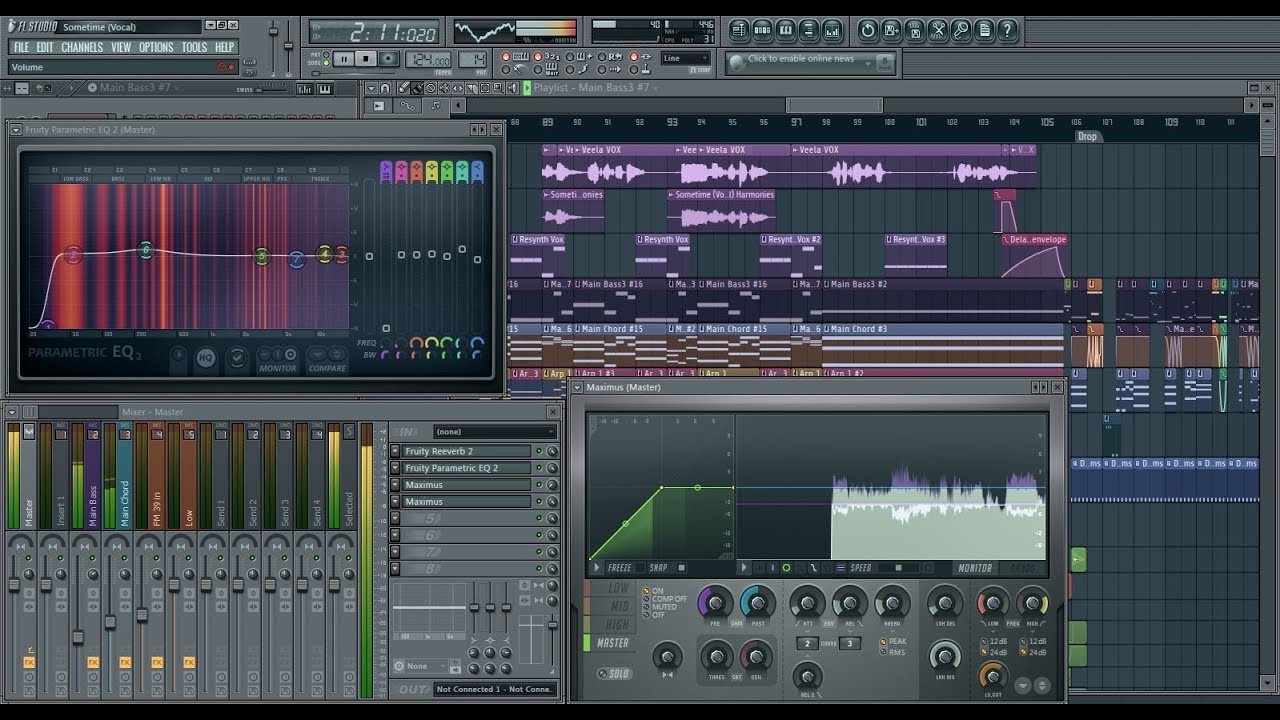Click the save project toolbar icon

point(891,30)
